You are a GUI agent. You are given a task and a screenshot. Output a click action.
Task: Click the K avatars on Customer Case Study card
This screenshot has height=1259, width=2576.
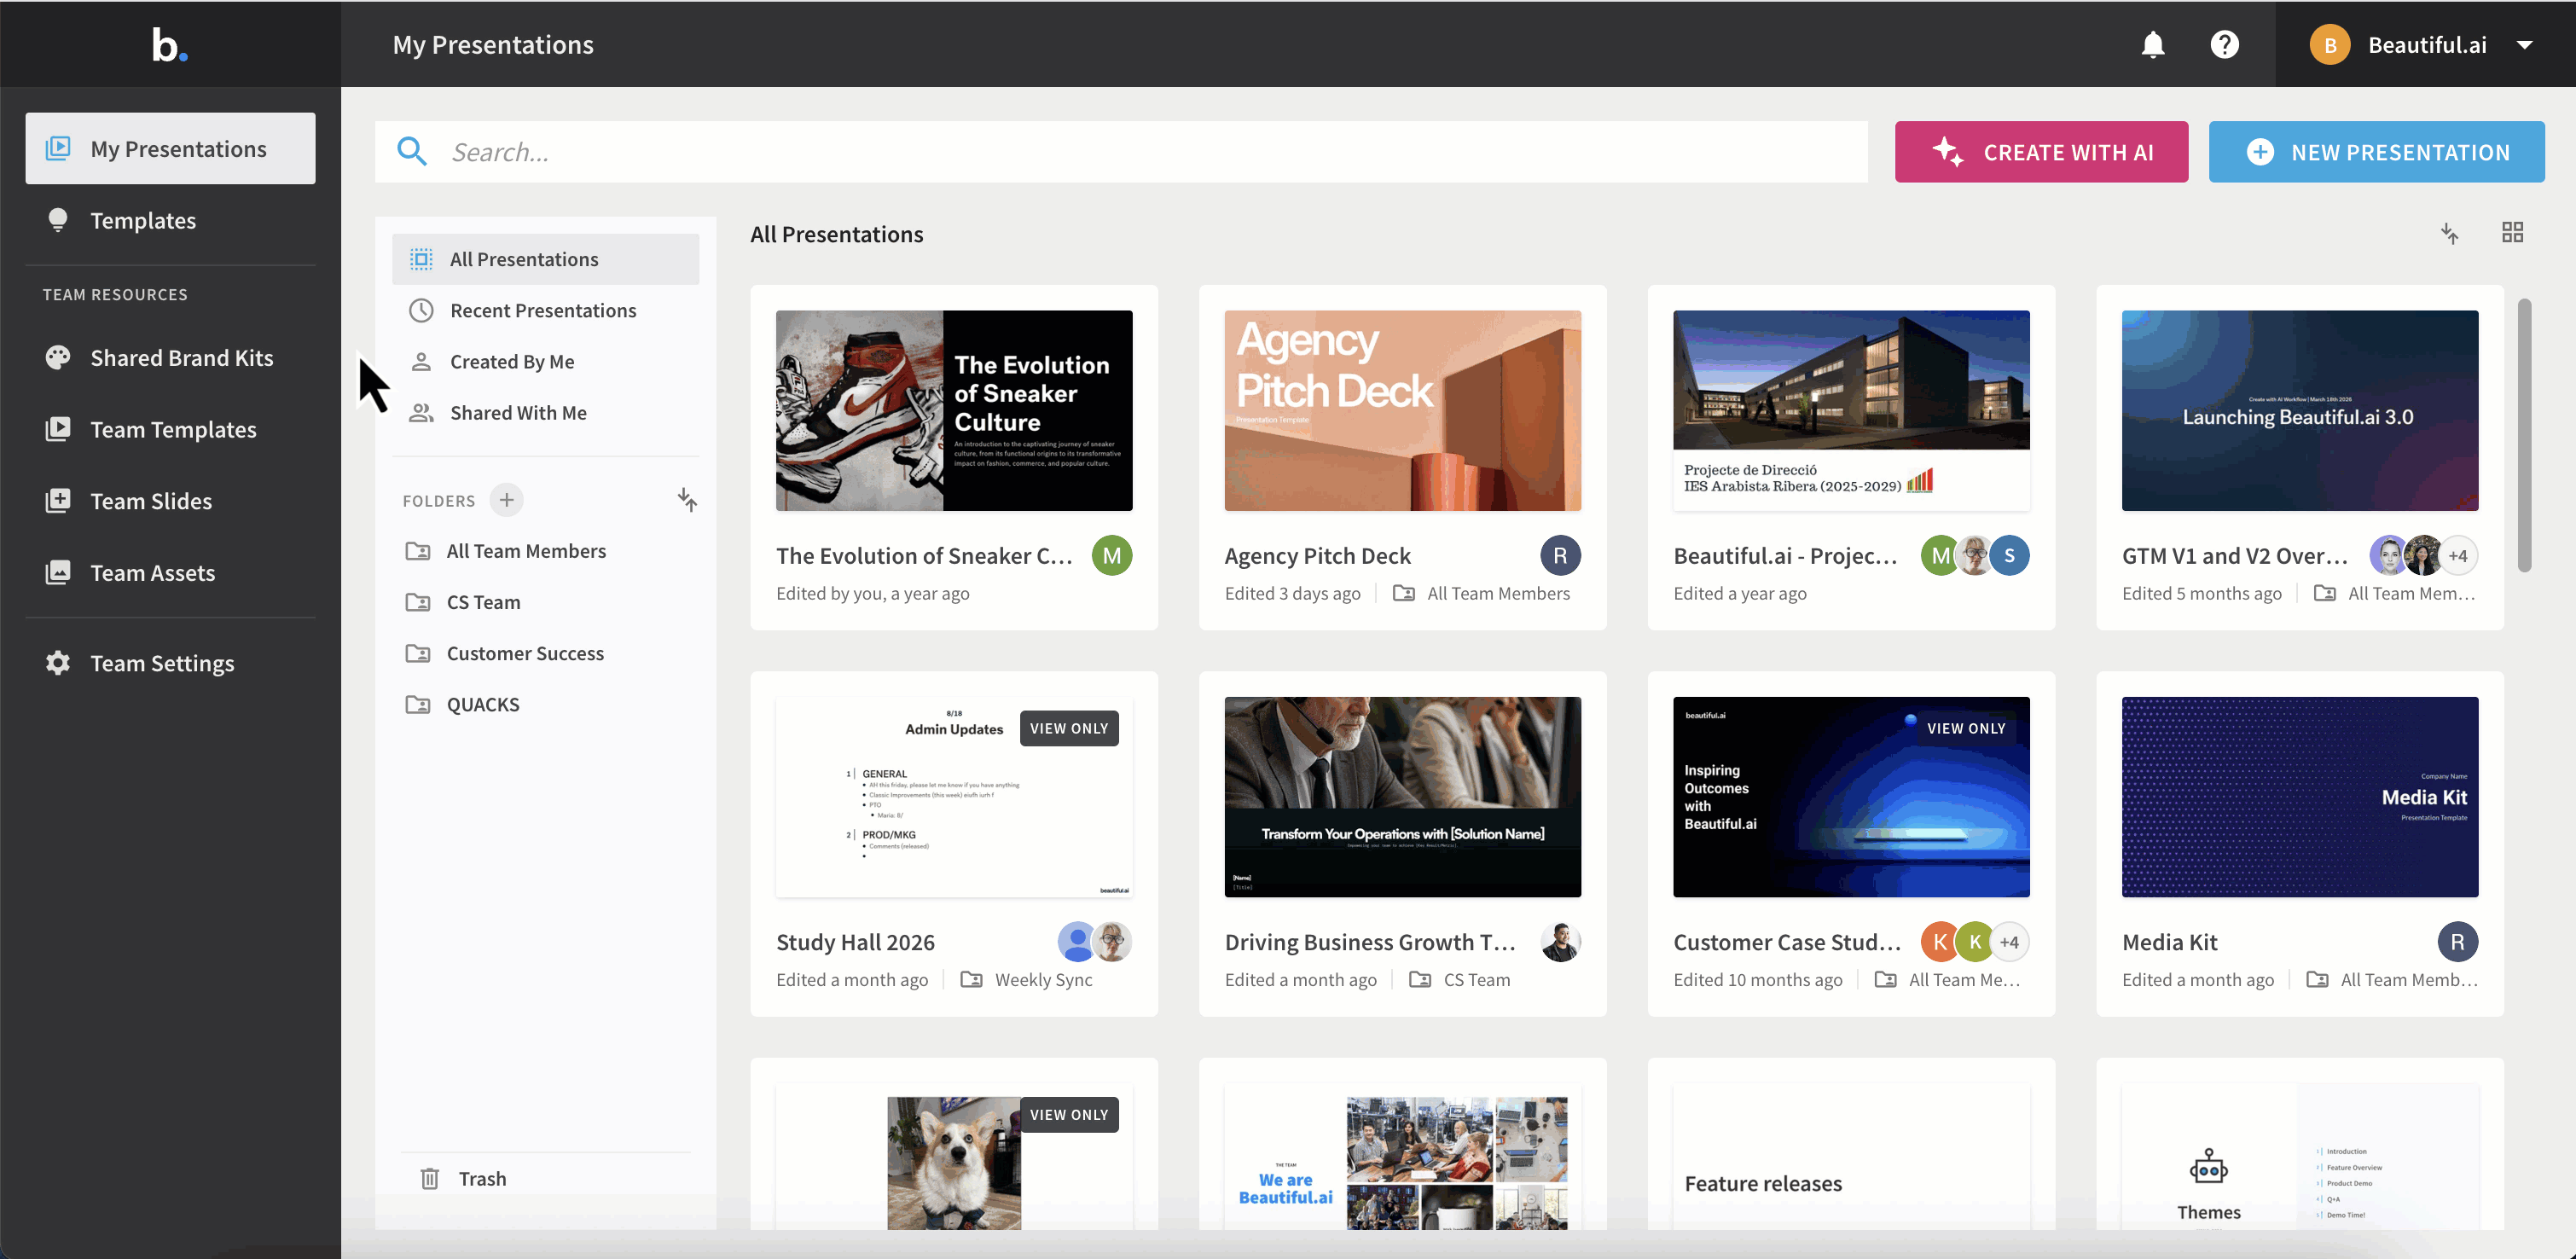point(1957,942)
